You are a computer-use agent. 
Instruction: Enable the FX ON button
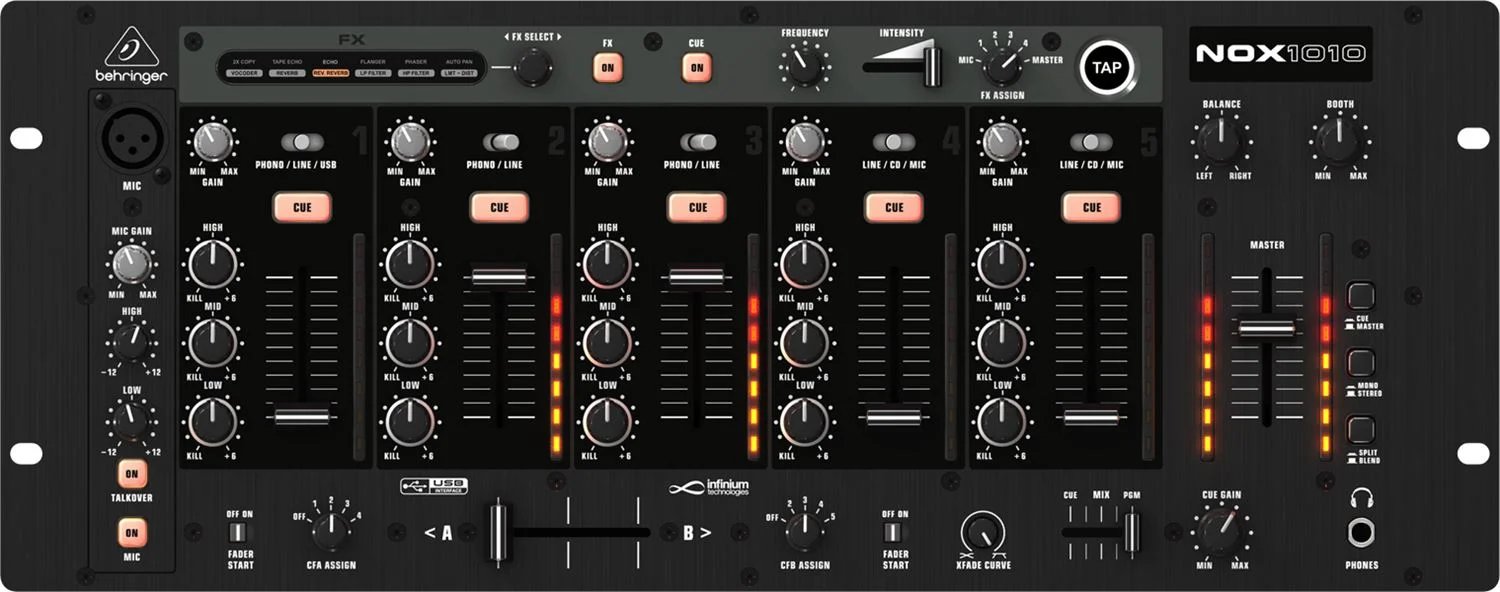tap(608, 65)
